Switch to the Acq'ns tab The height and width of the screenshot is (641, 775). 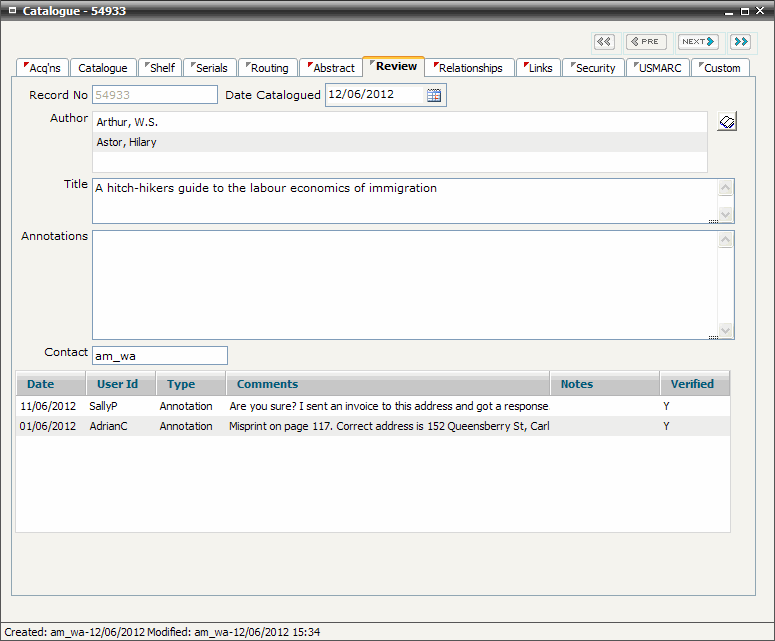(44, 68)
